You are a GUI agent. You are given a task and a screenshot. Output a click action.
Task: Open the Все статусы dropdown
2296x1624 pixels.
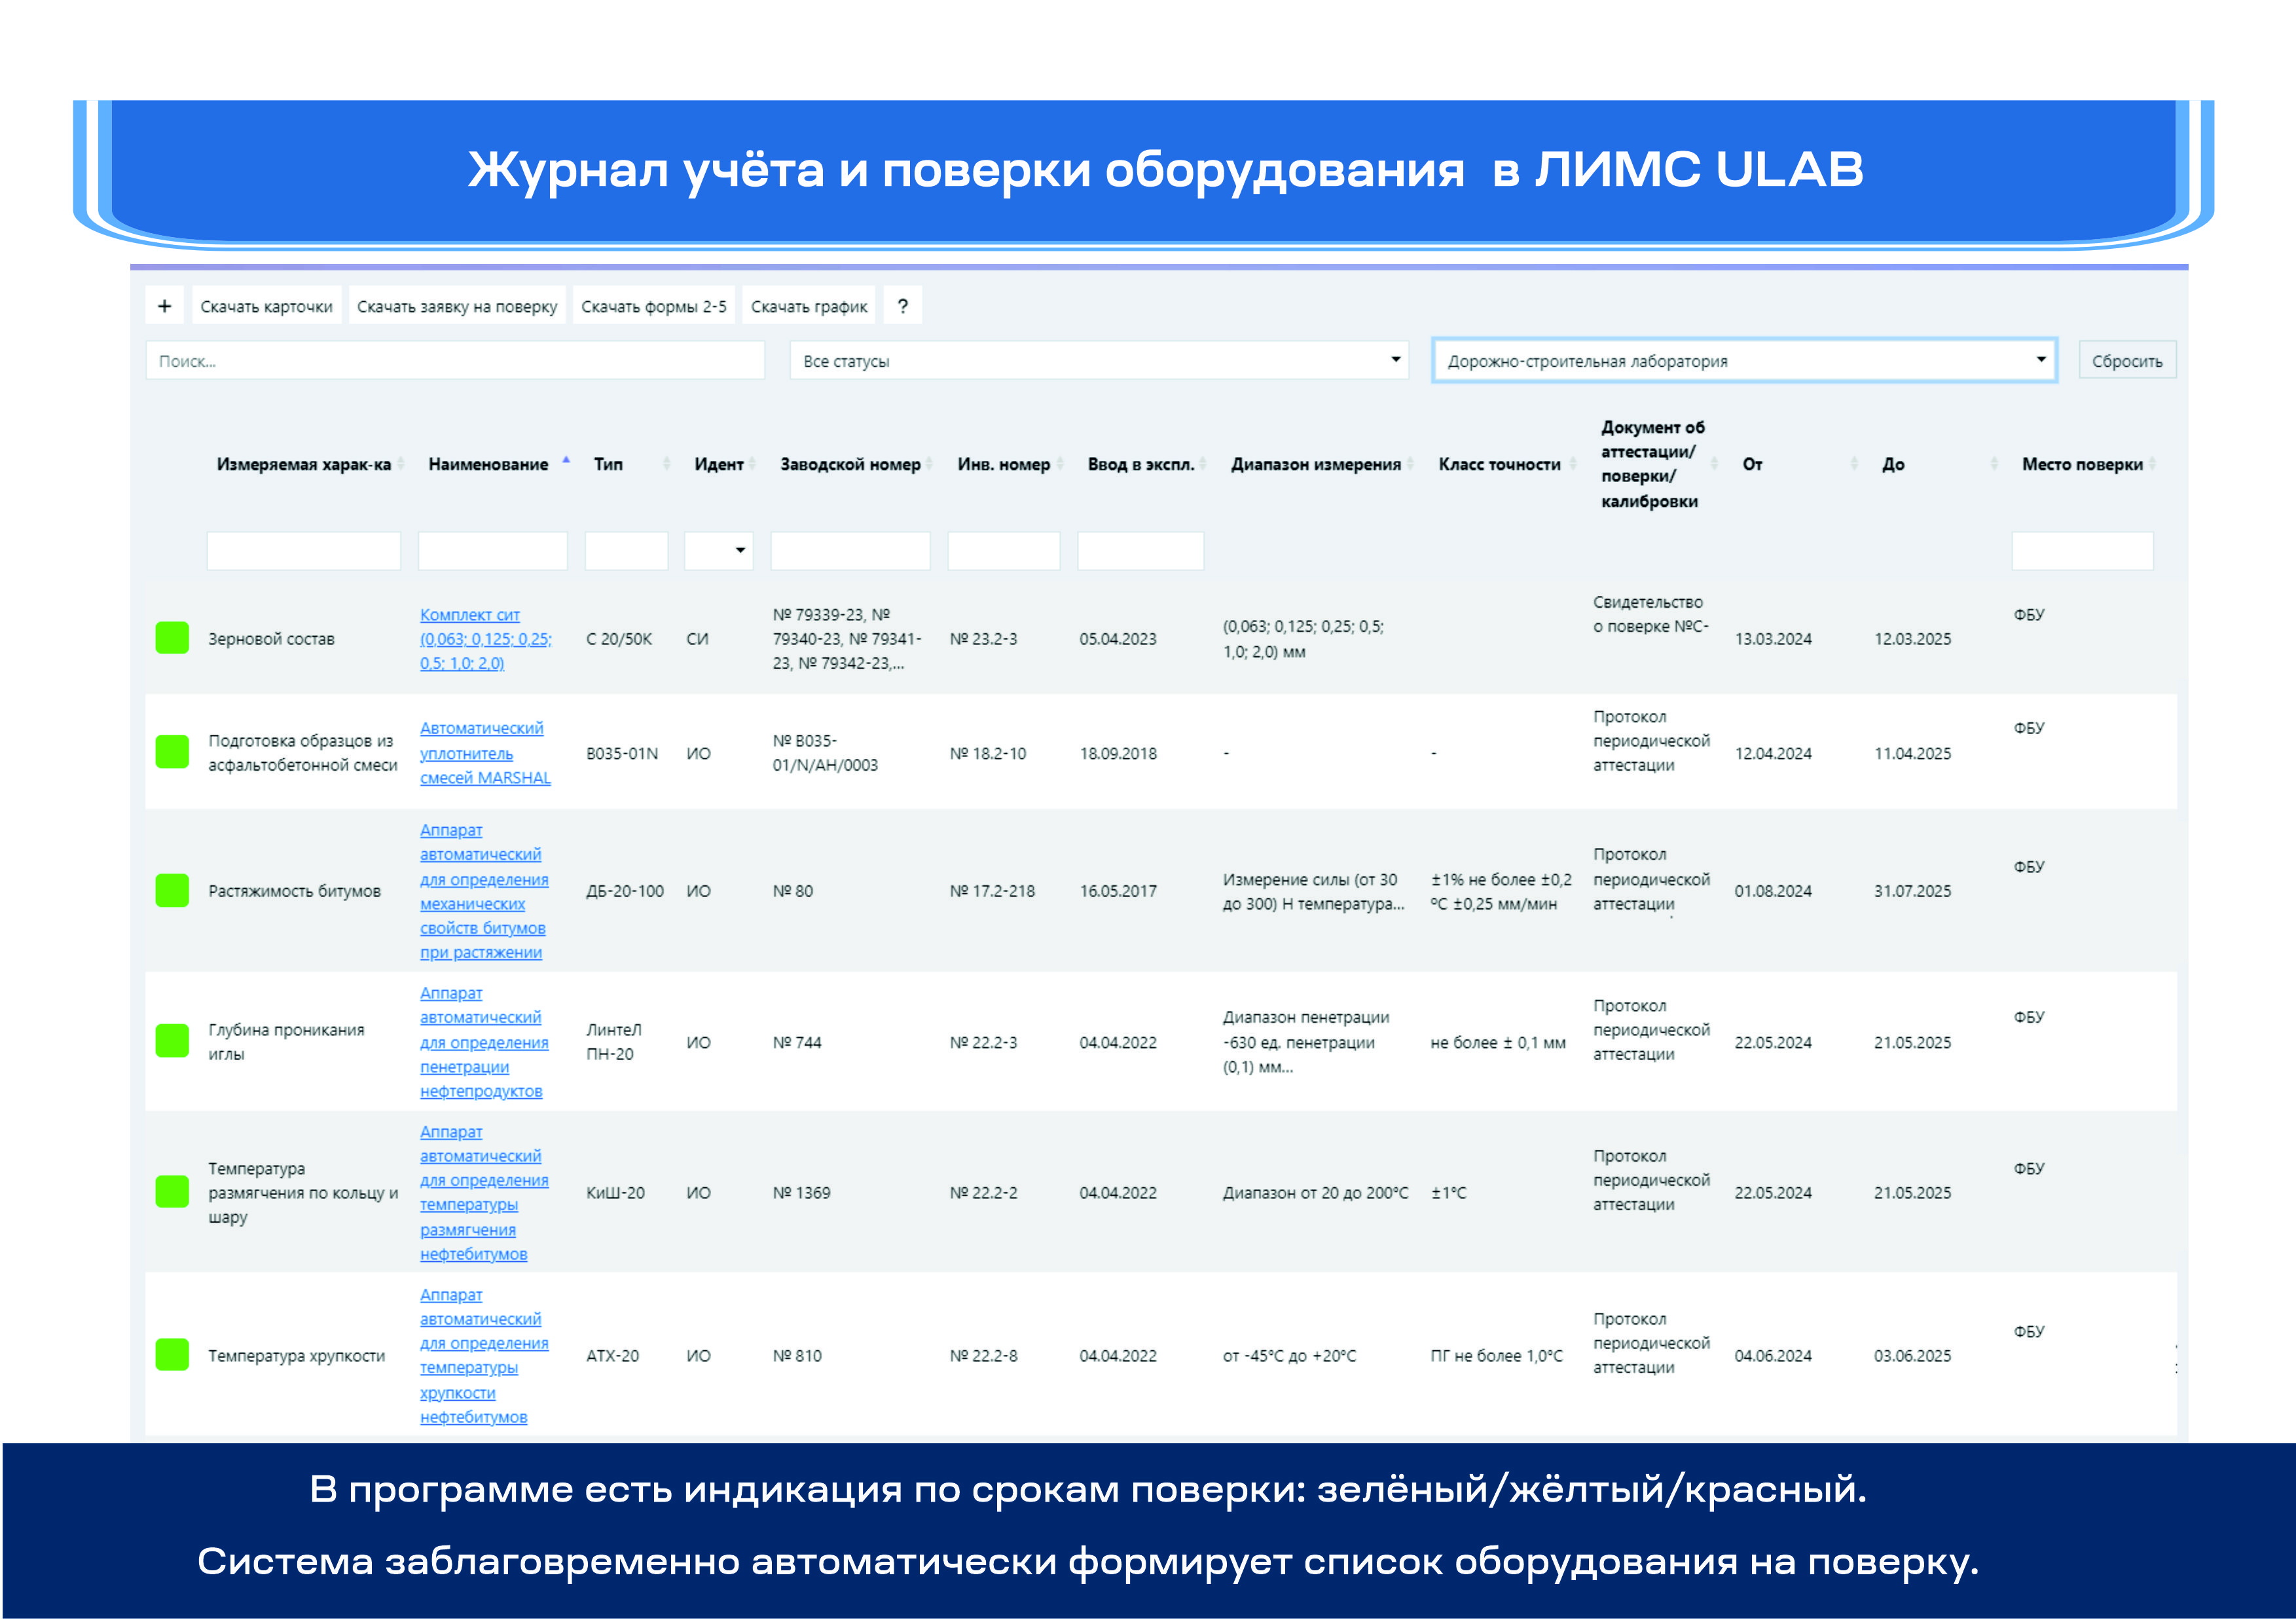pos(1098,361)
